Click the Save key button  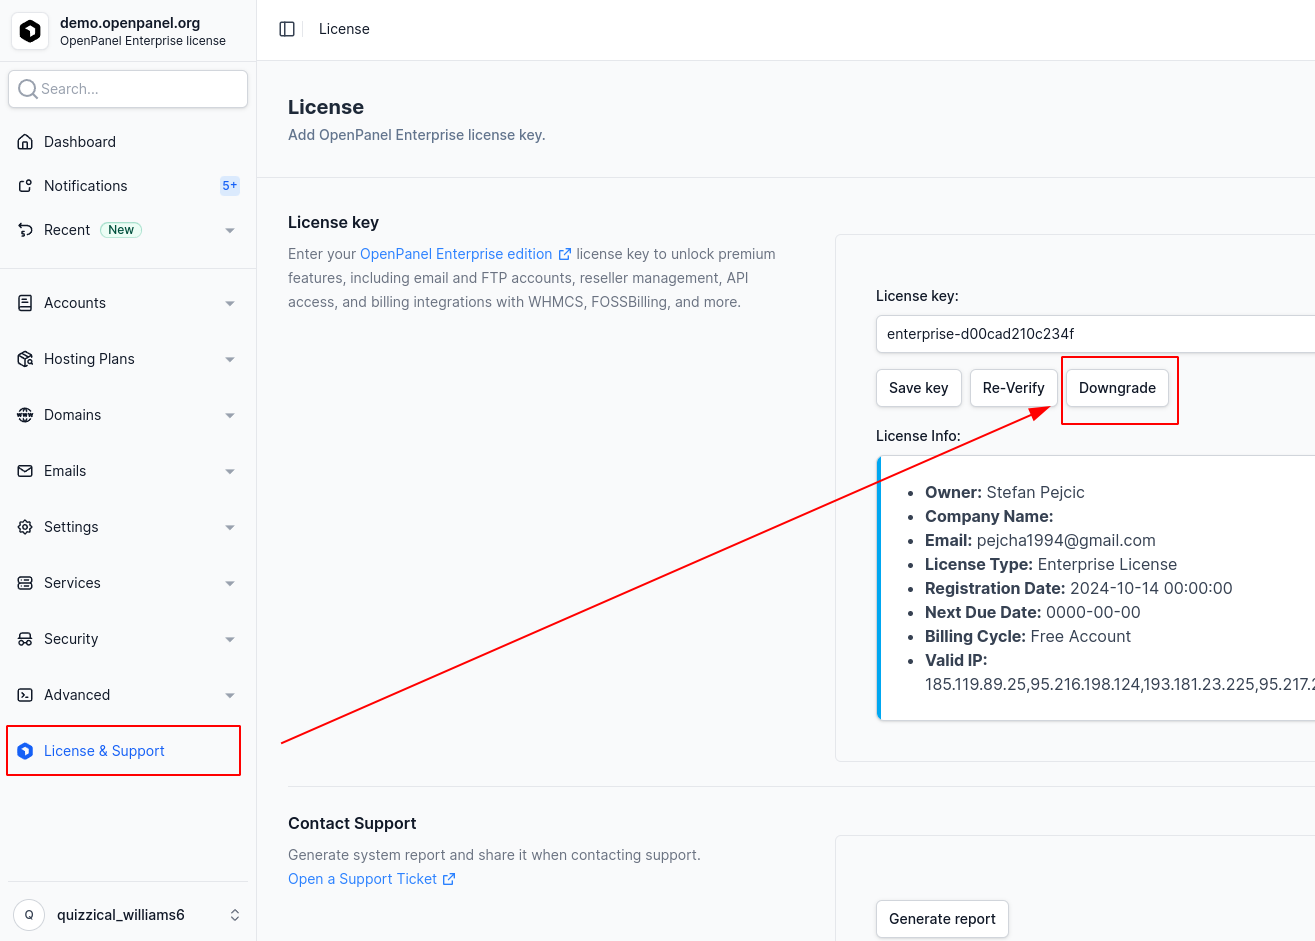coord(918,388)
